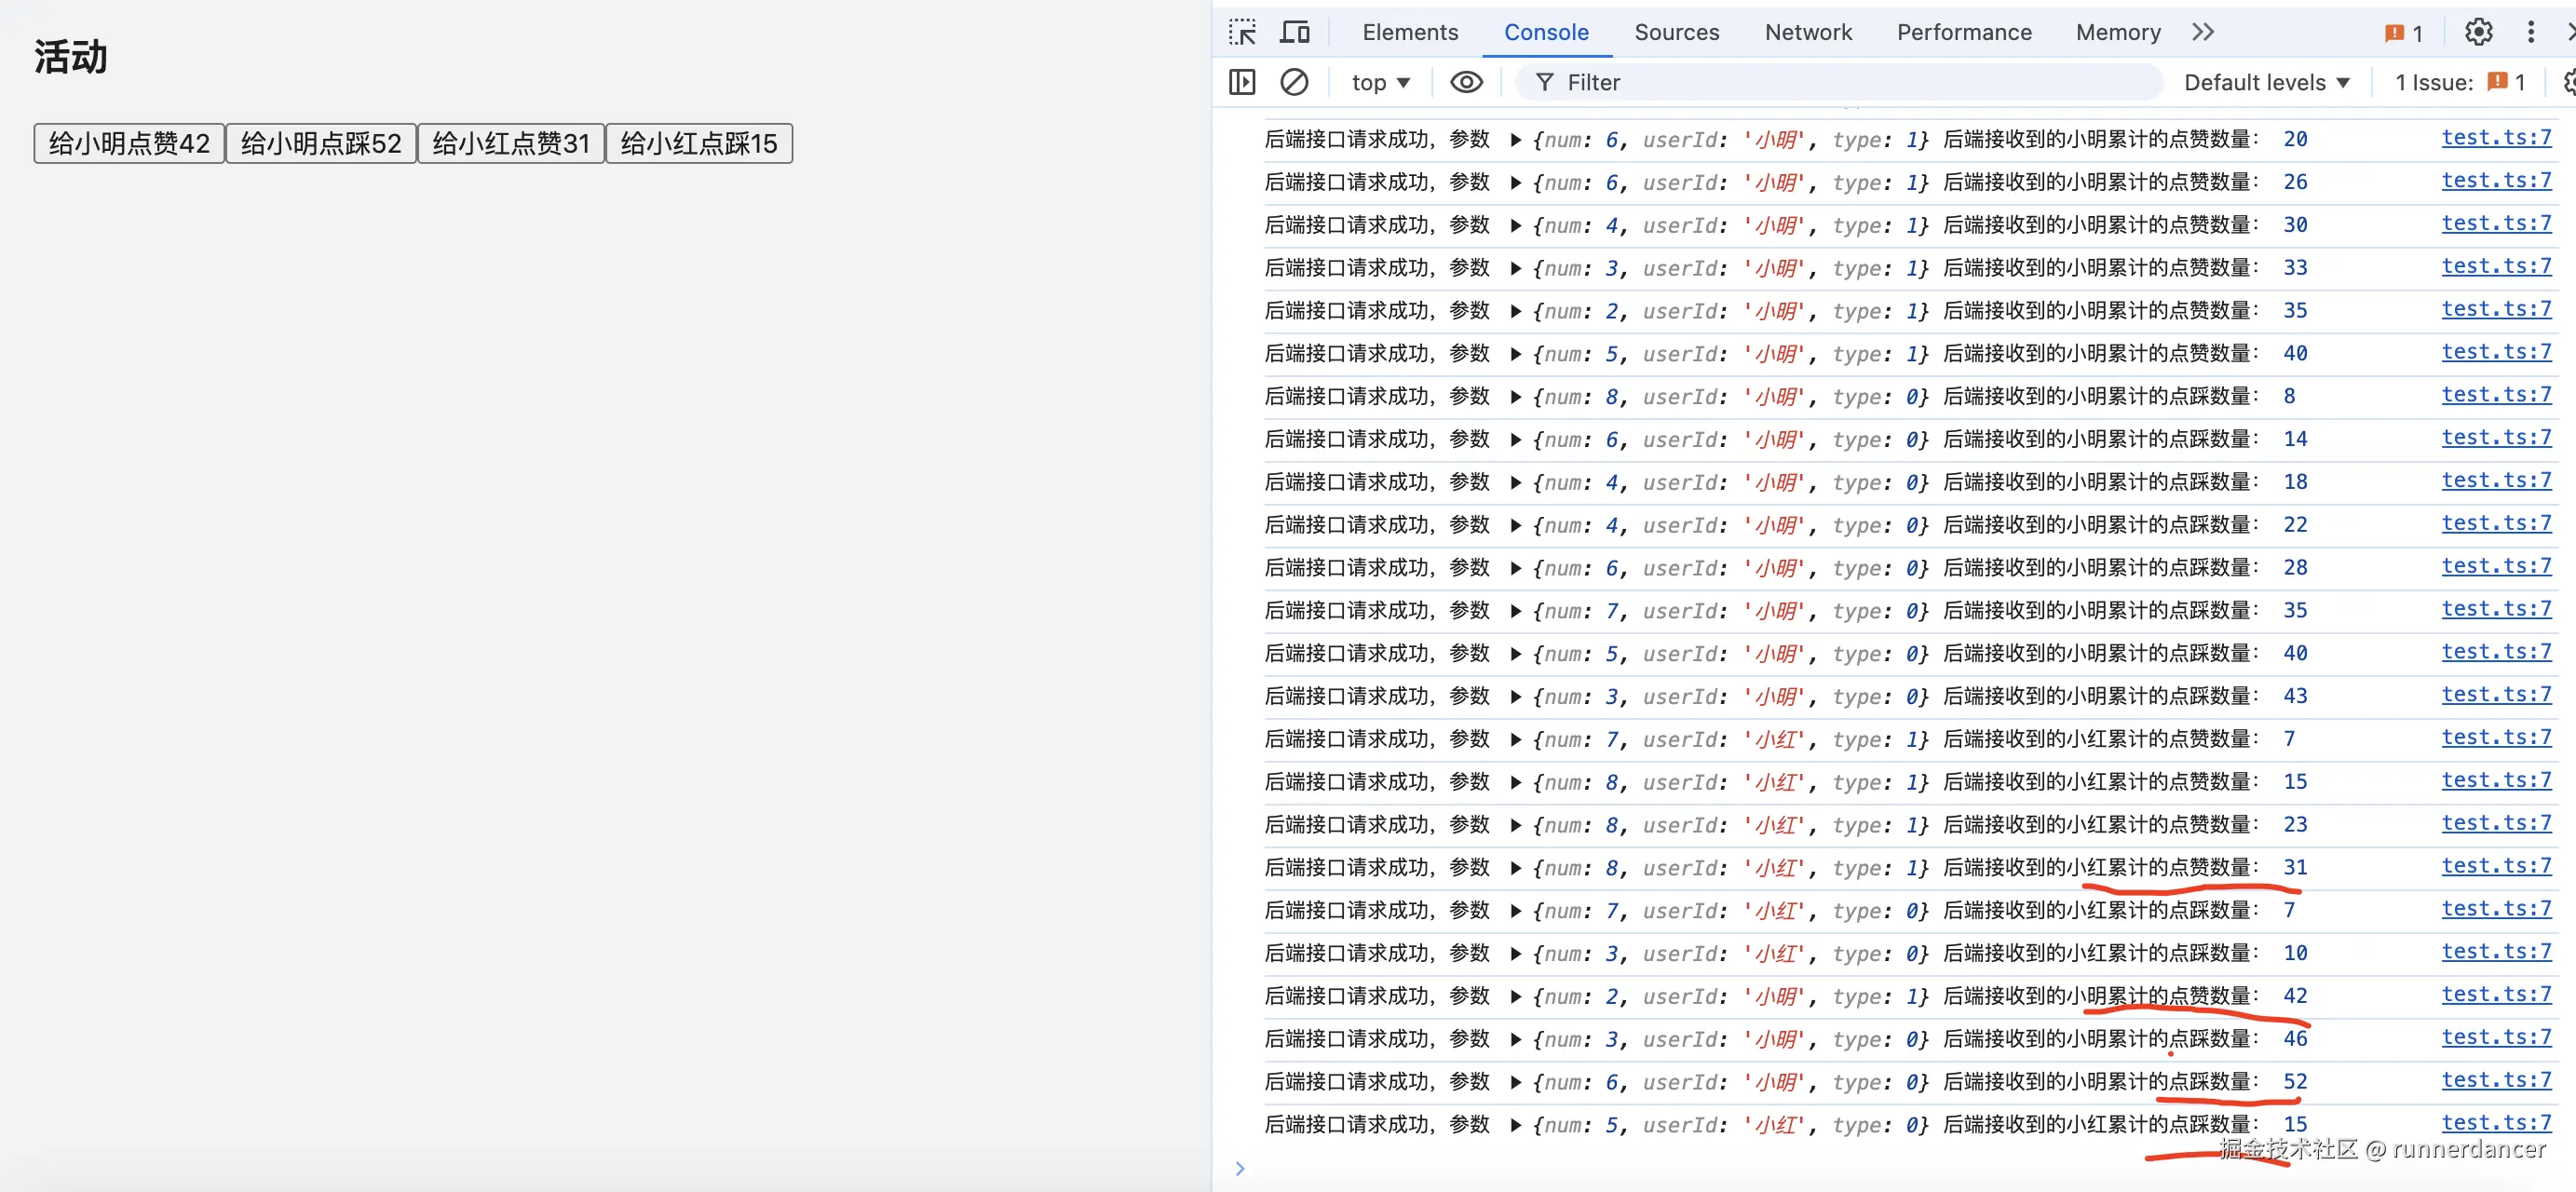Switch to the Network tab
2576x1192 pixels.
coord(1808,32)
